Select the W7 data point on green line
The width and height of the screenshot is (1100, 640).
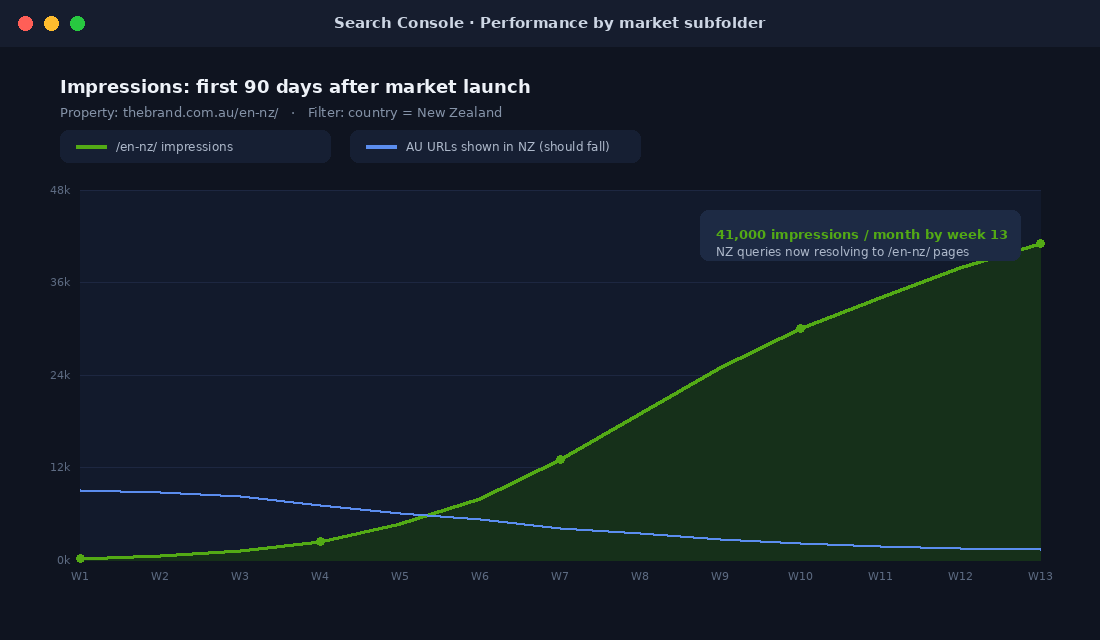click(561, 460)
